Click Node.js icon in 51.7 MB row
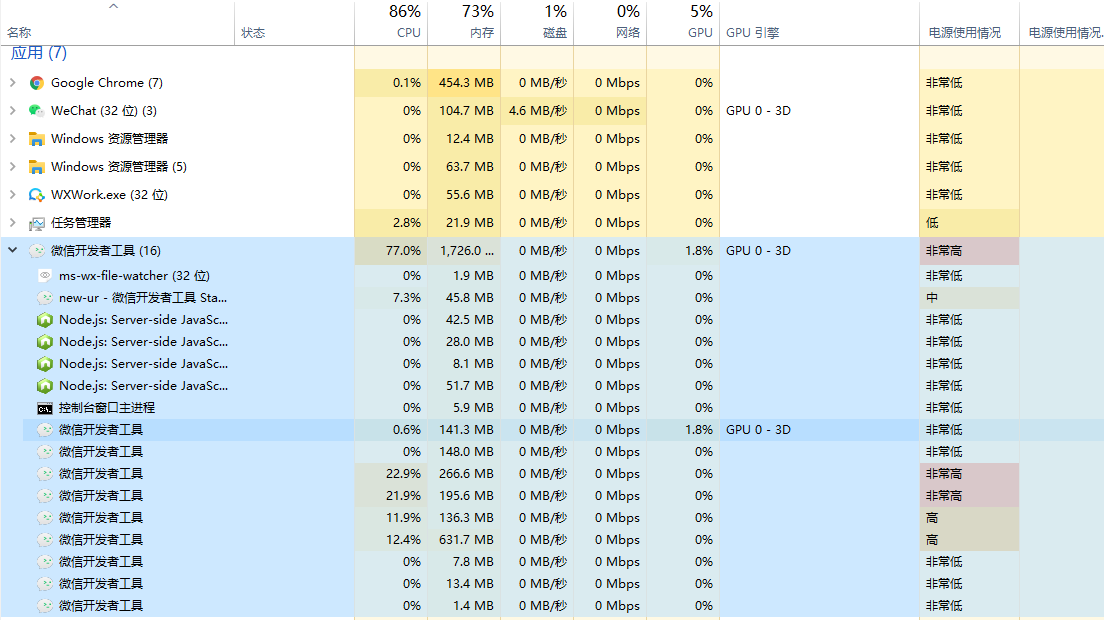1104x620 pixels. click(x=45, y=386)
